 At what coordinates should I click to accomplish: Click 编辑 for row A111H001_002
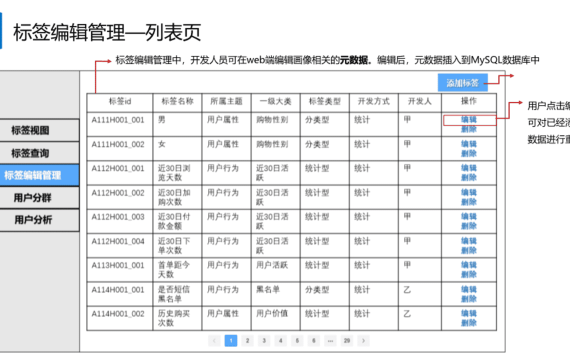(469, 144)
